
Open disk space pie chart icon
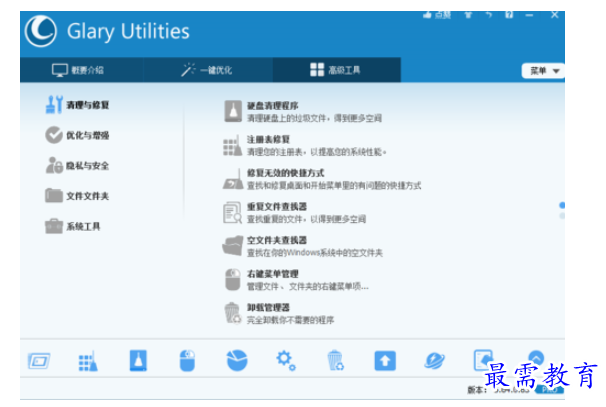[237, 360]
